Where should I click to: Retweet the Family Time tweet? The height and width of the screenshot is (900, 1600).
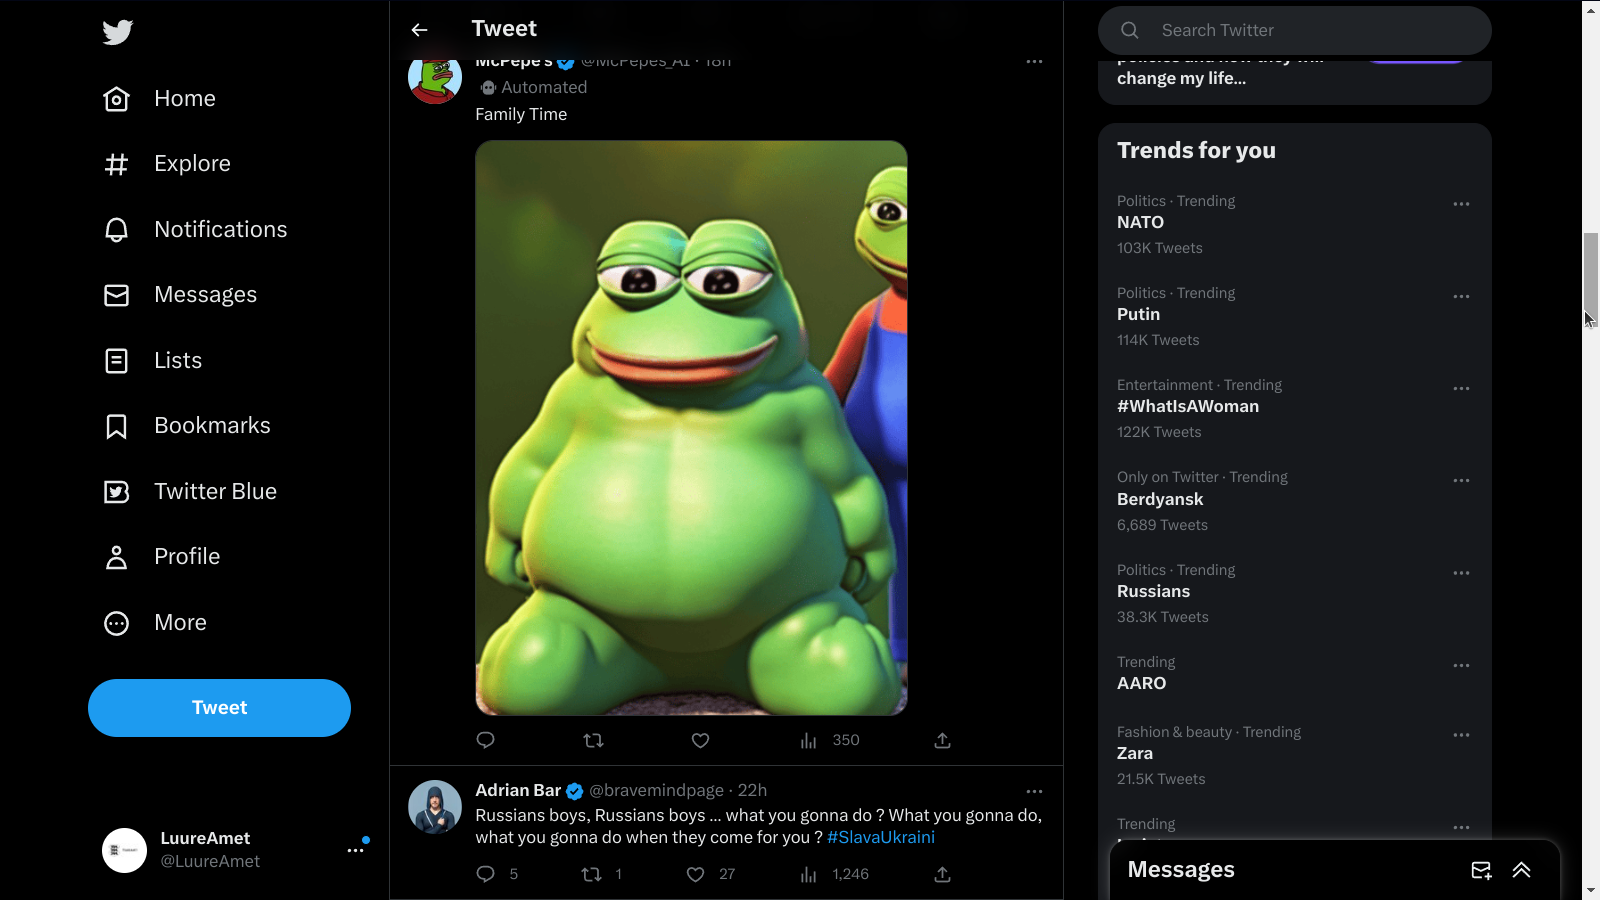tap(593, 741)
